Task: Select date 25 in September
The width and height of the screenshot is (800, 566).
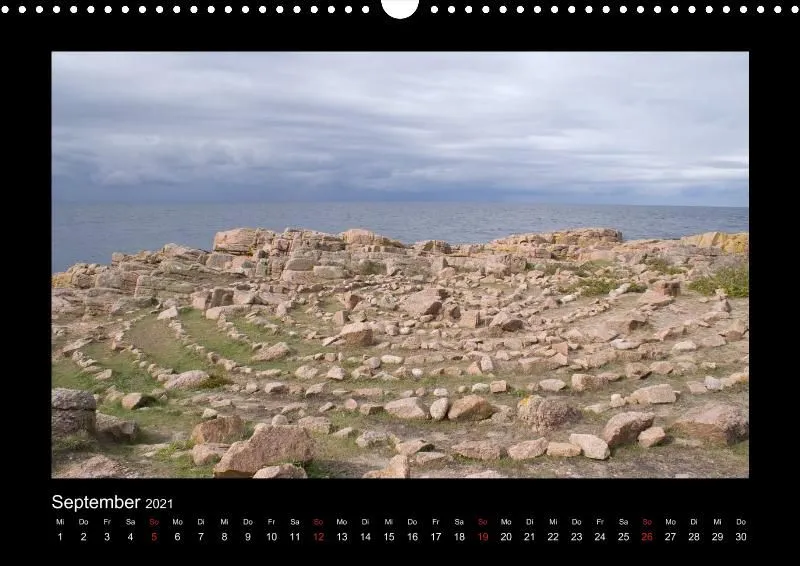Action: (623, 537)
